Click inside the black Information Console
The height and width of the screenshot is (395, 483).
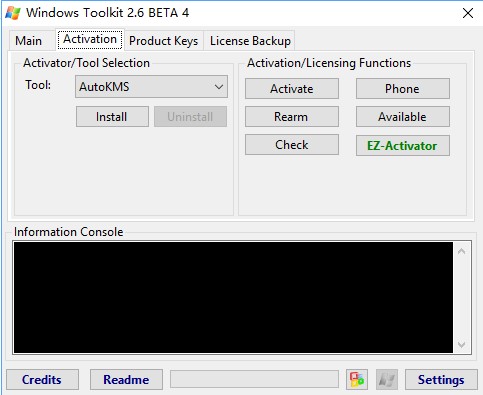coord(233,297)
